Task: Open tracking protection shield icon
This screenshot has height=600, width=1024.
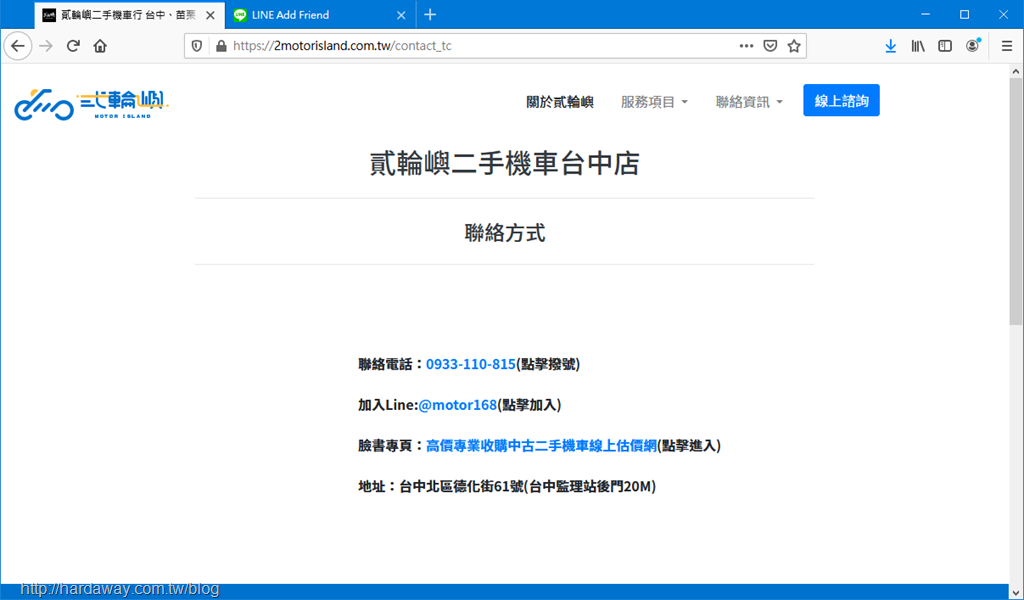Action: [197, 46]
